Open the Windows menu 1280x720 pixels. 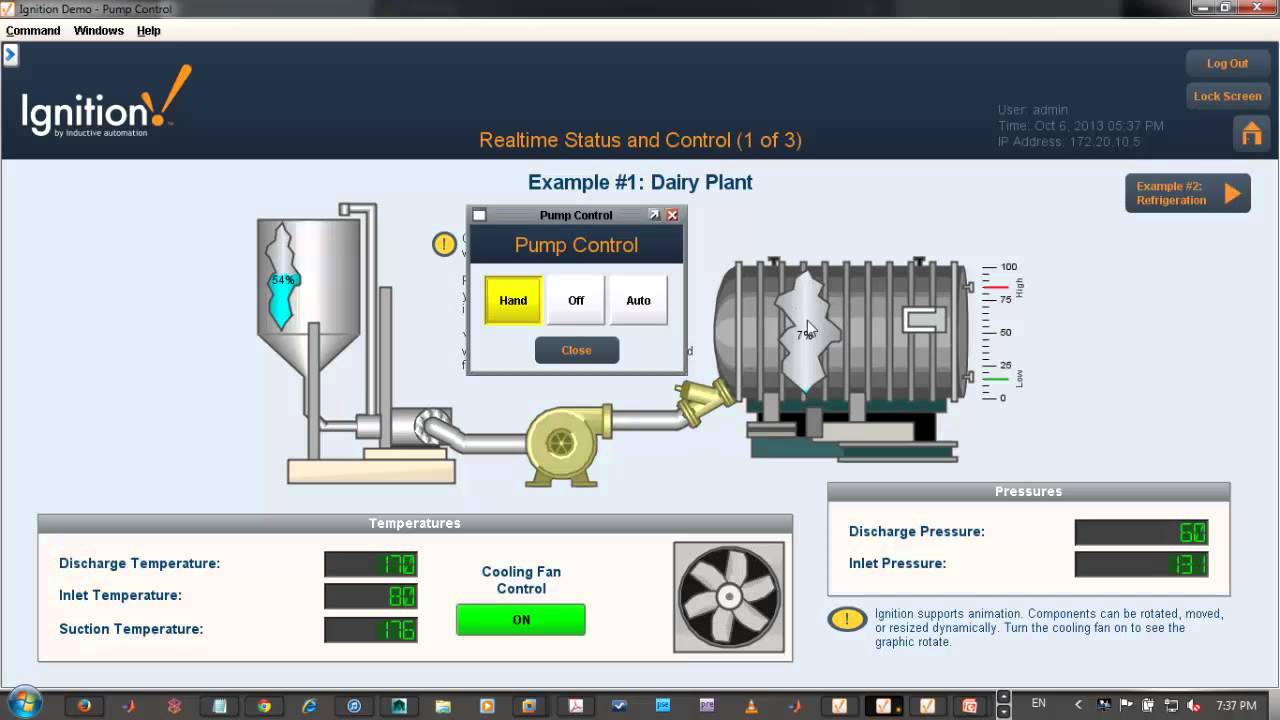pos(99,31)
